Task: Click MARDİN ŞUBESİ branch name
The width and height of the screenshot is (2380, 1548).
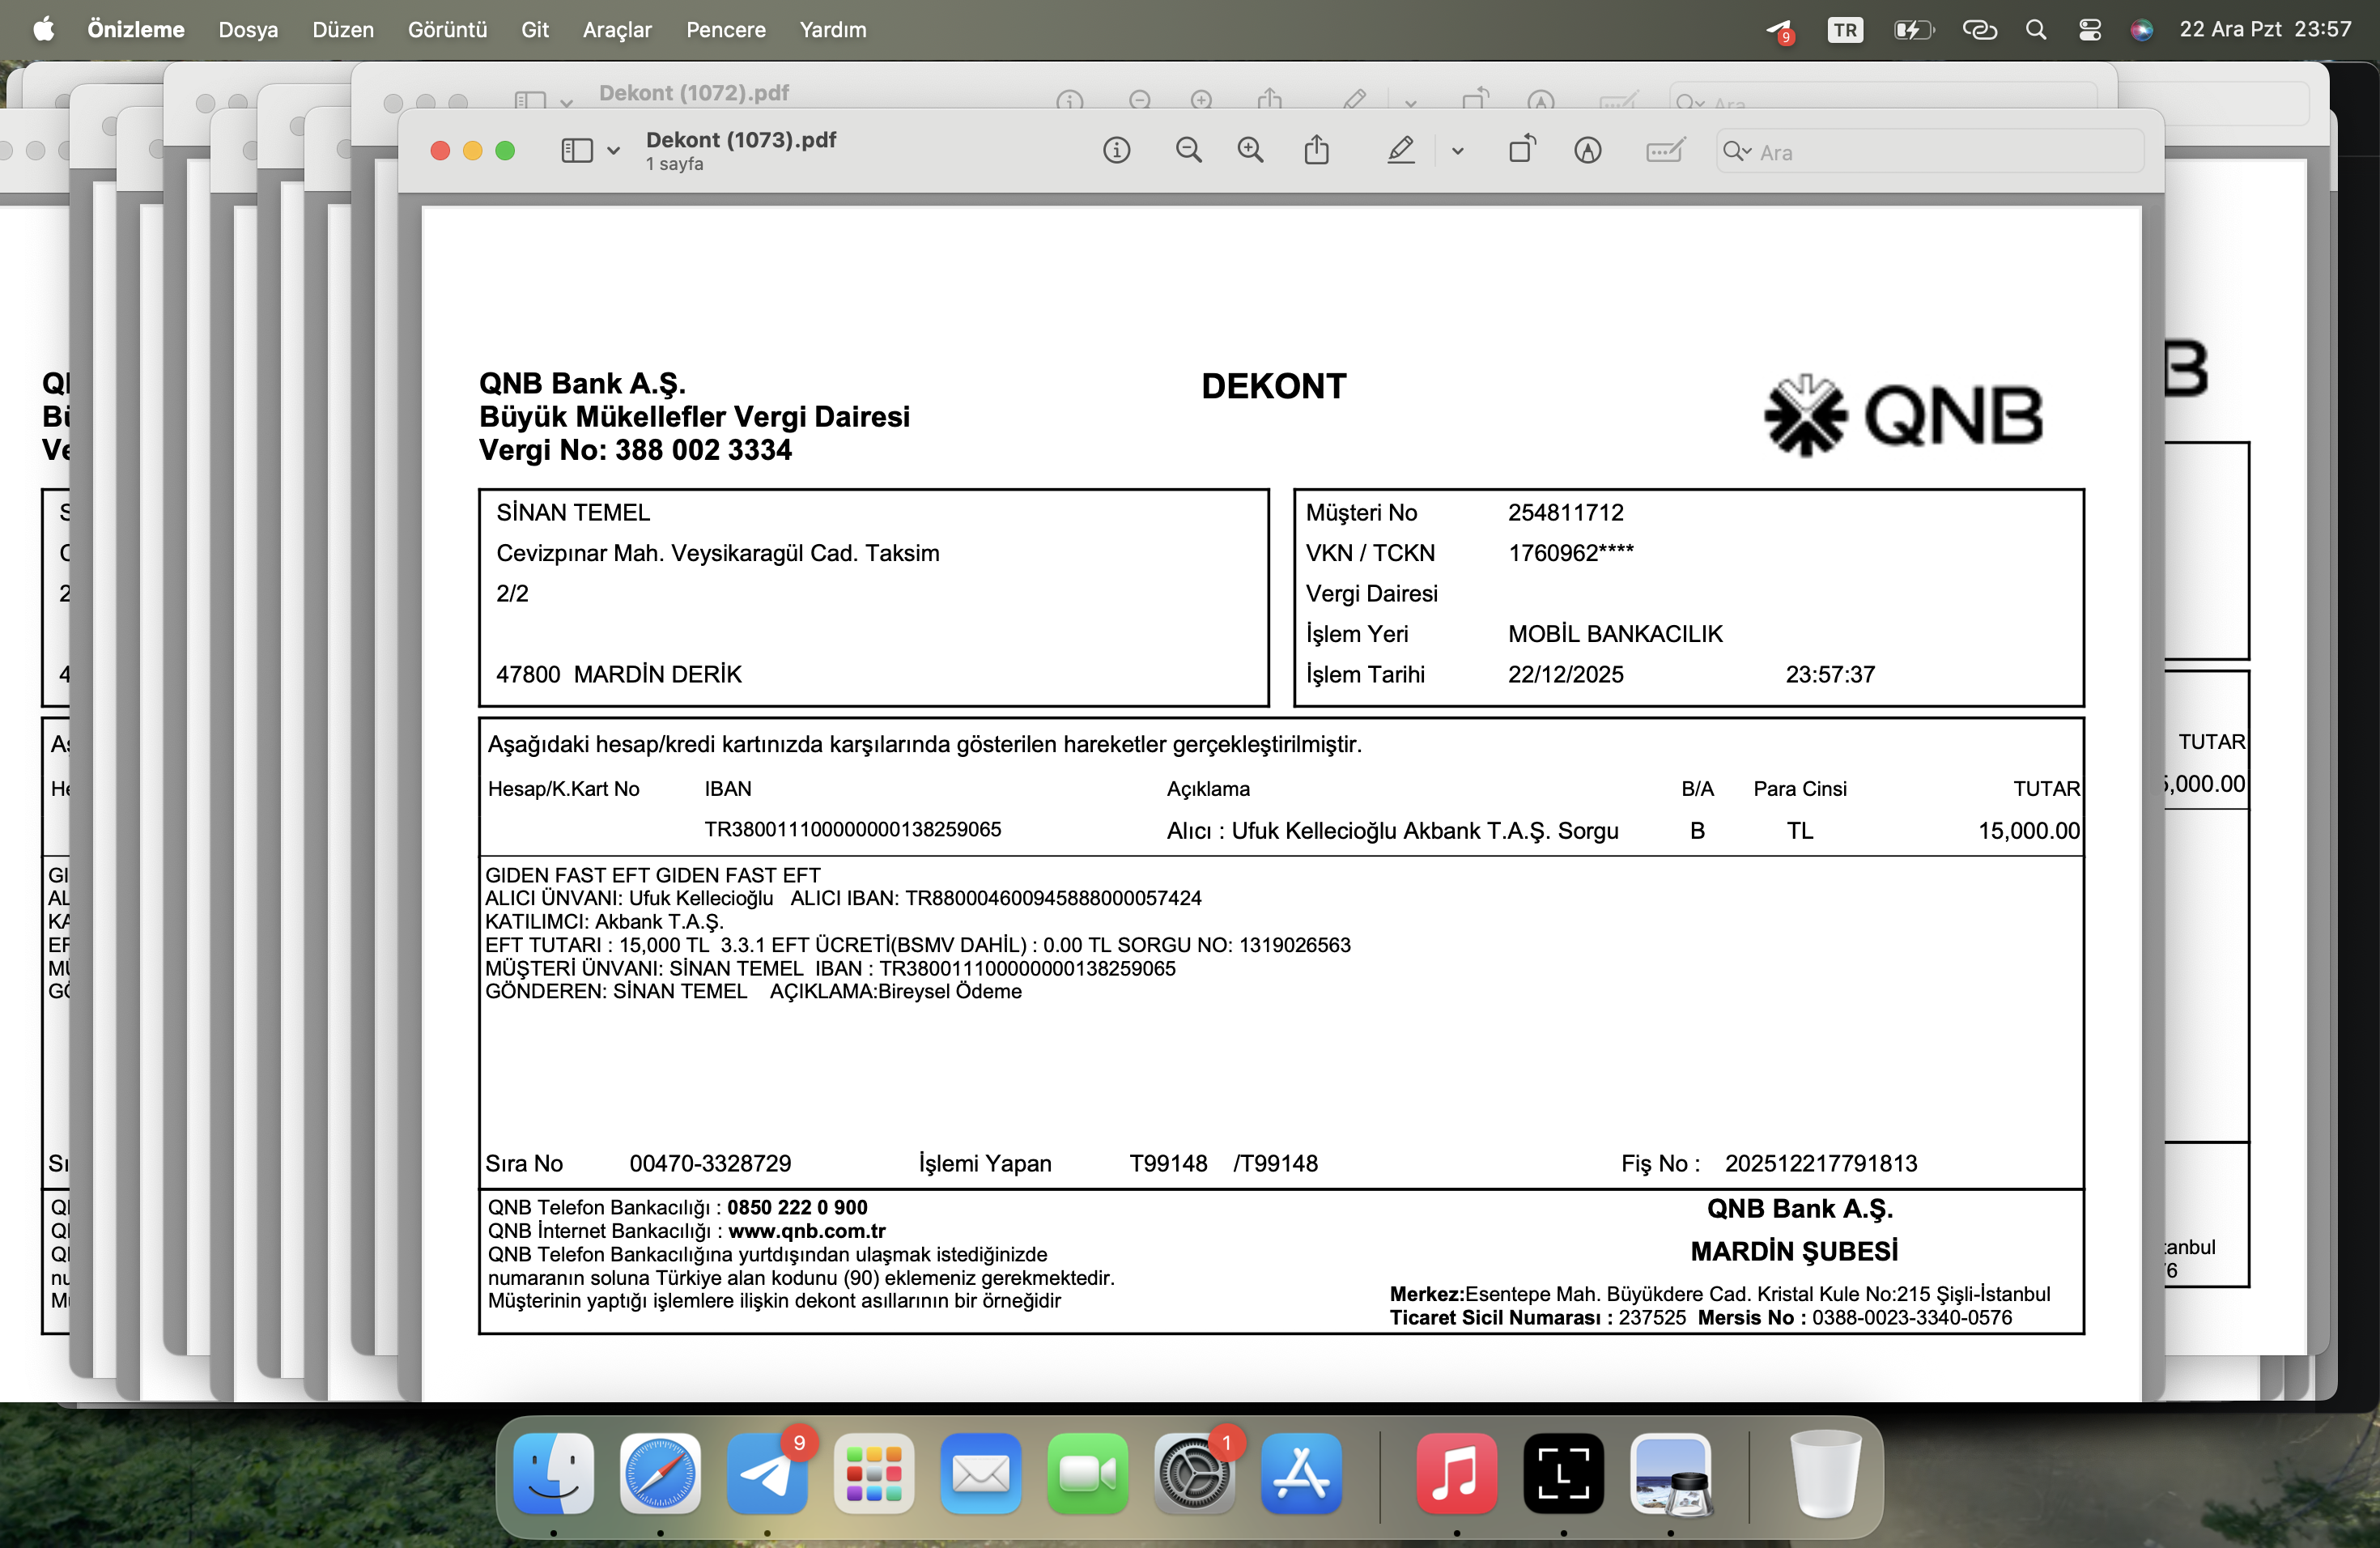Action: pyautogui.click(x=1794, y=1251)
